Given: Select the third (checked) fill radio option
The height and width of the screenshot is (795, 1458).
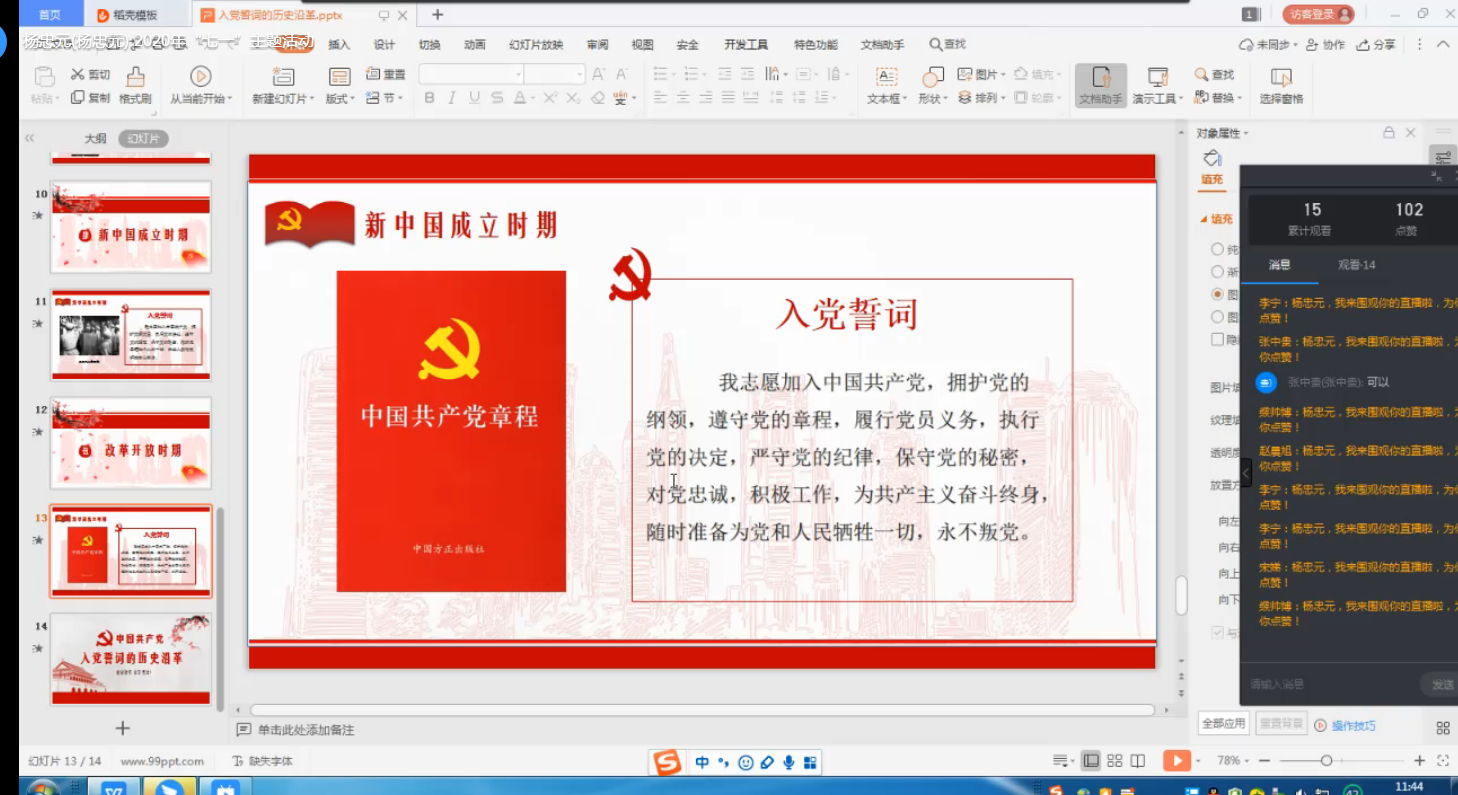Looking at the screenshot, I should 1217,294.
